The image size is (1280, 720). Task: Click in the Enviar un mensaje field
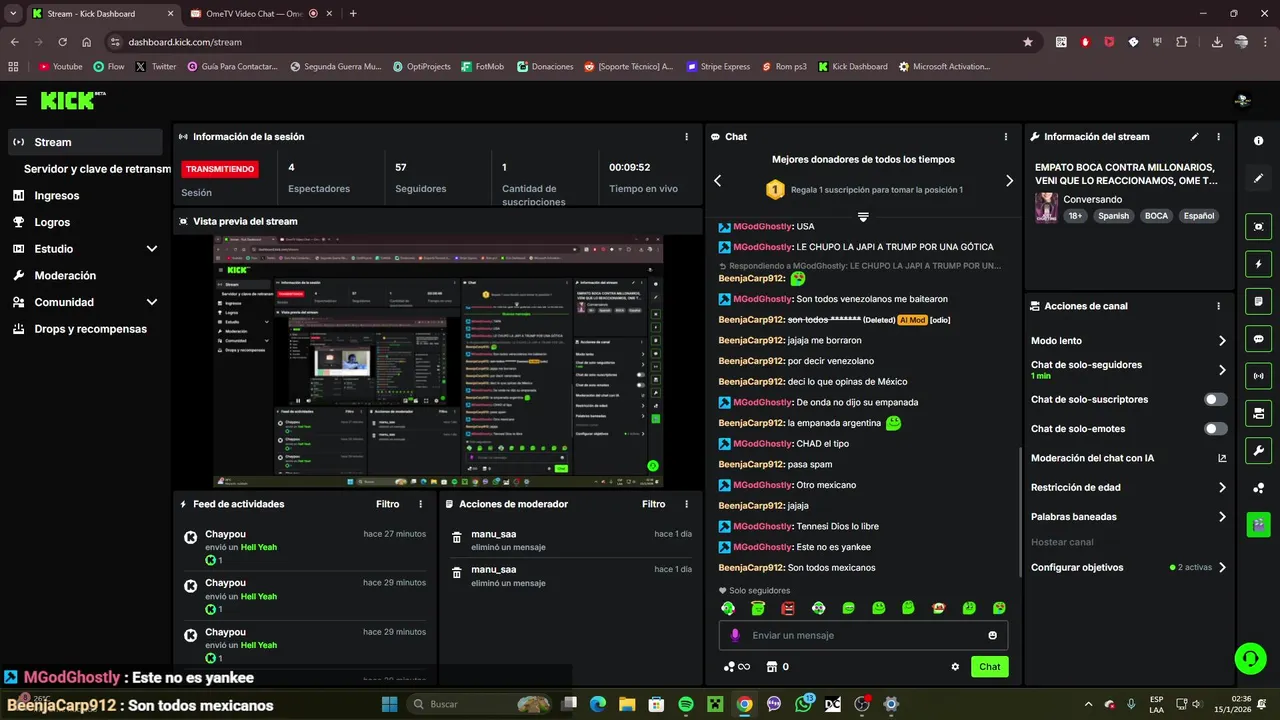pyautogui.click(x=863, y=635)
